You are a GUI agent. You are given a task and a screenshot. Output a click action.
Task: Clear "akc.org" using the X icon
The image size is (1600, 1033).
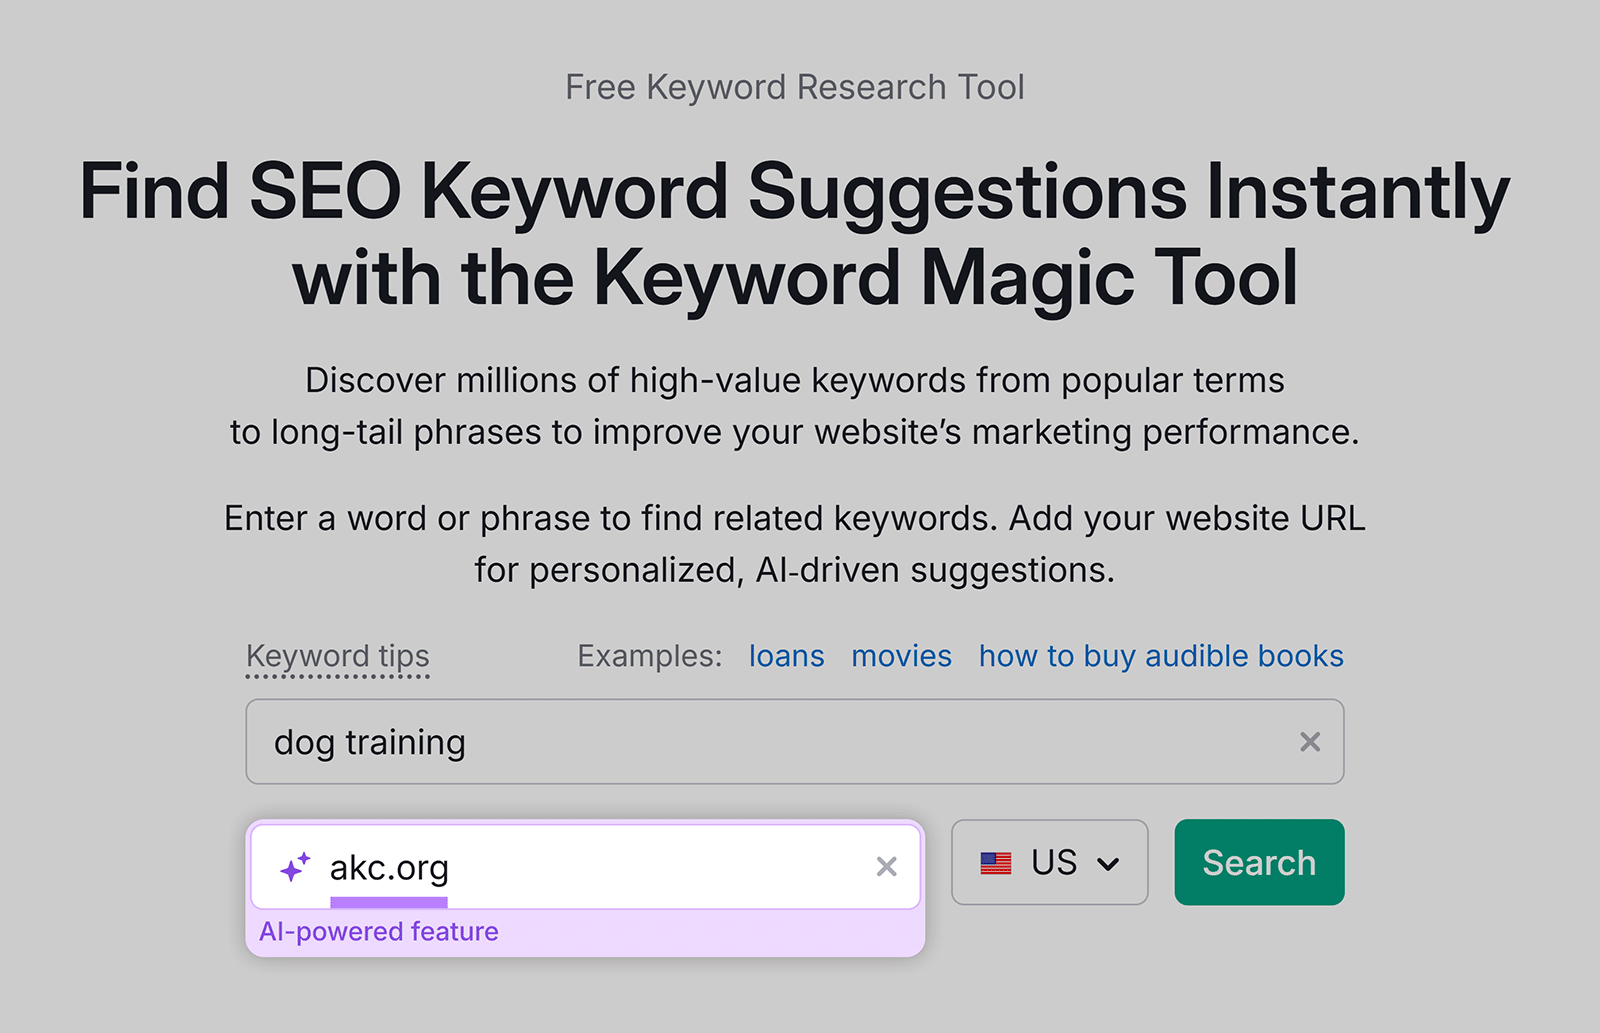tap(886, 867)
